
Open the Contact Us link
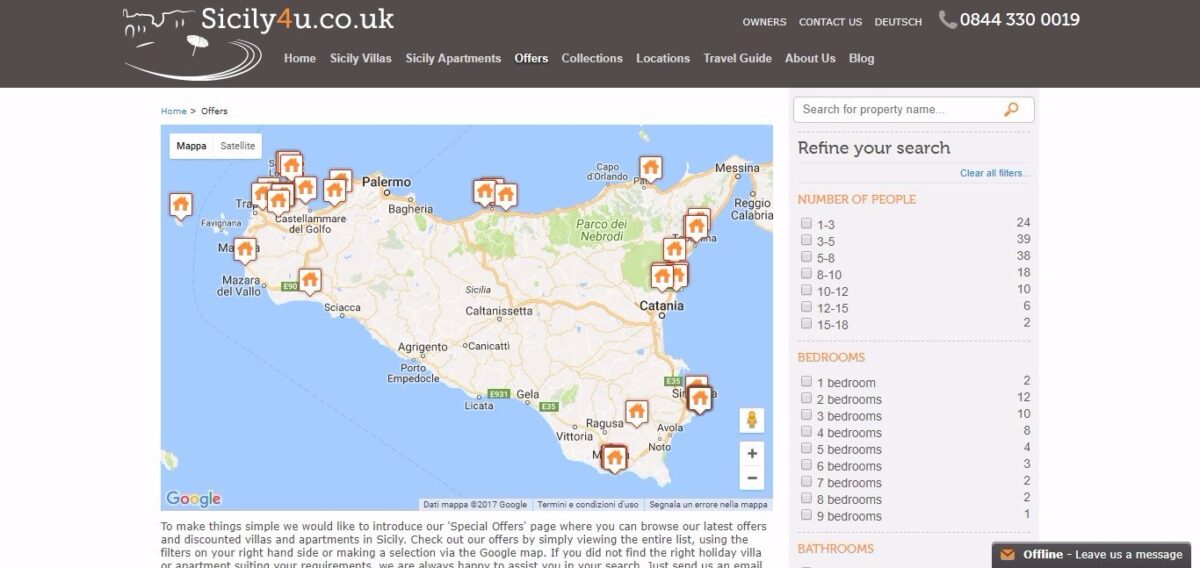click(x=830, y=22)
